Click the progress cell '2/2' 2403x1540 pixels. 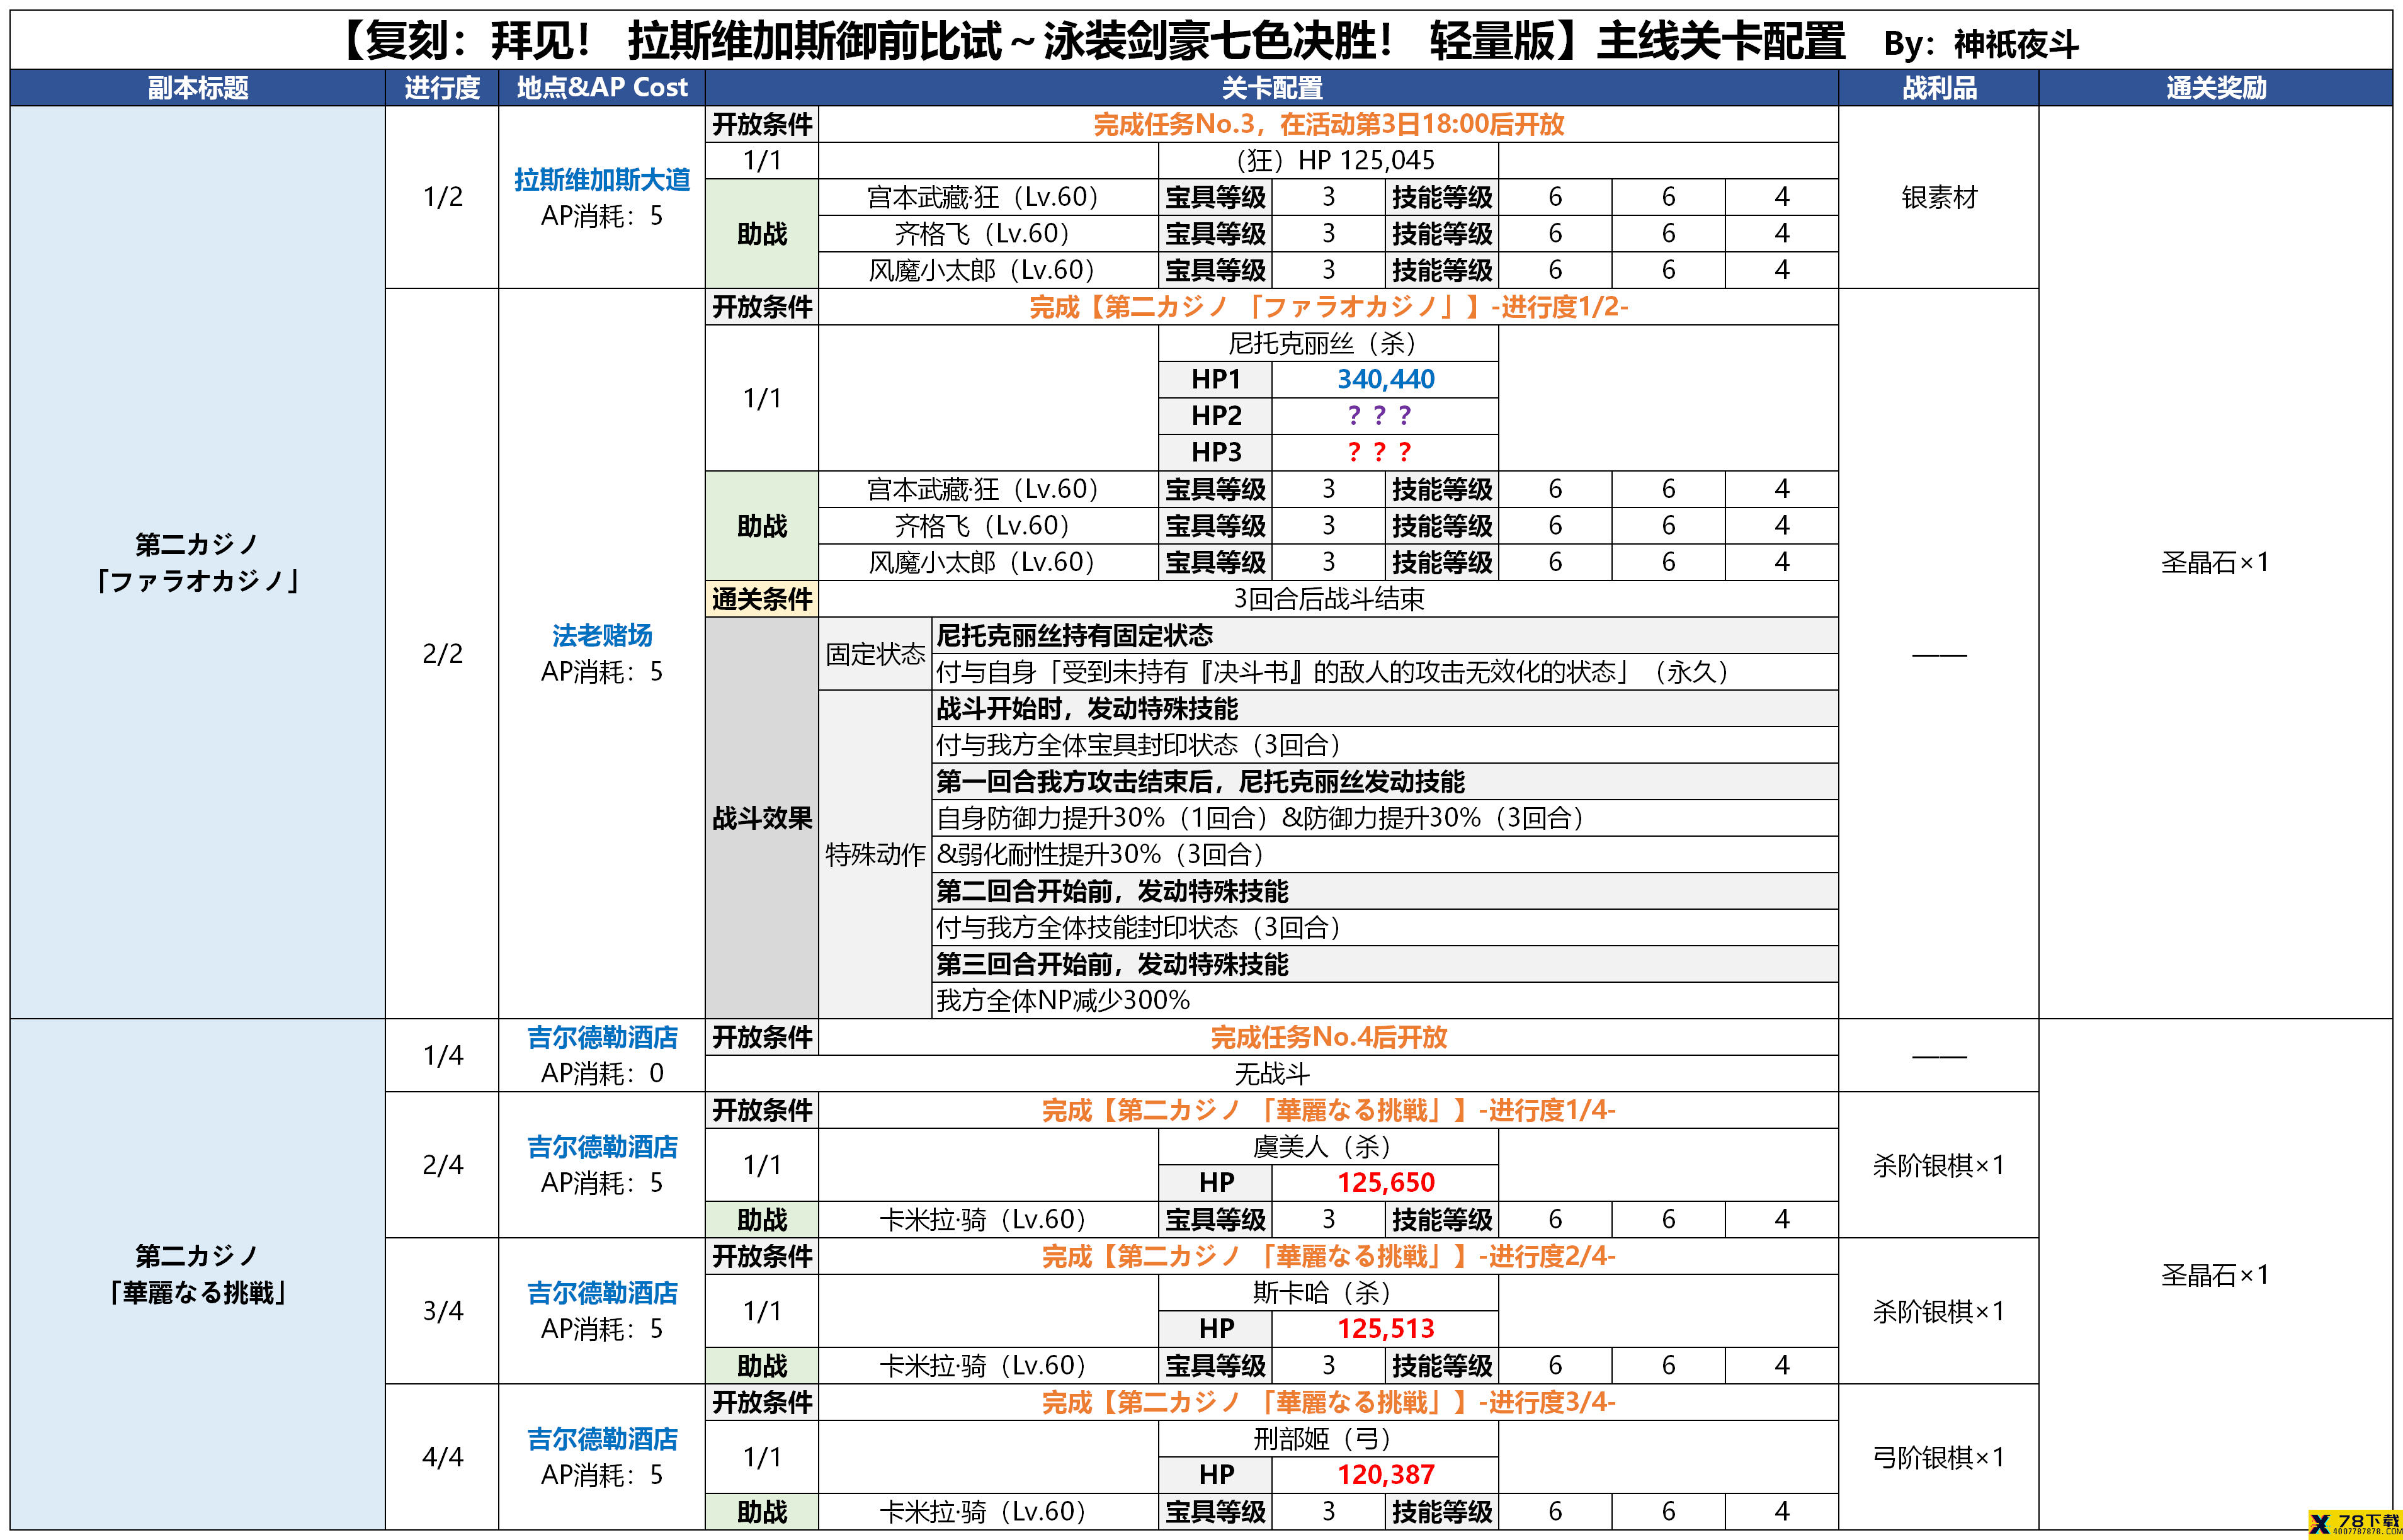click(x=442, y=654)
